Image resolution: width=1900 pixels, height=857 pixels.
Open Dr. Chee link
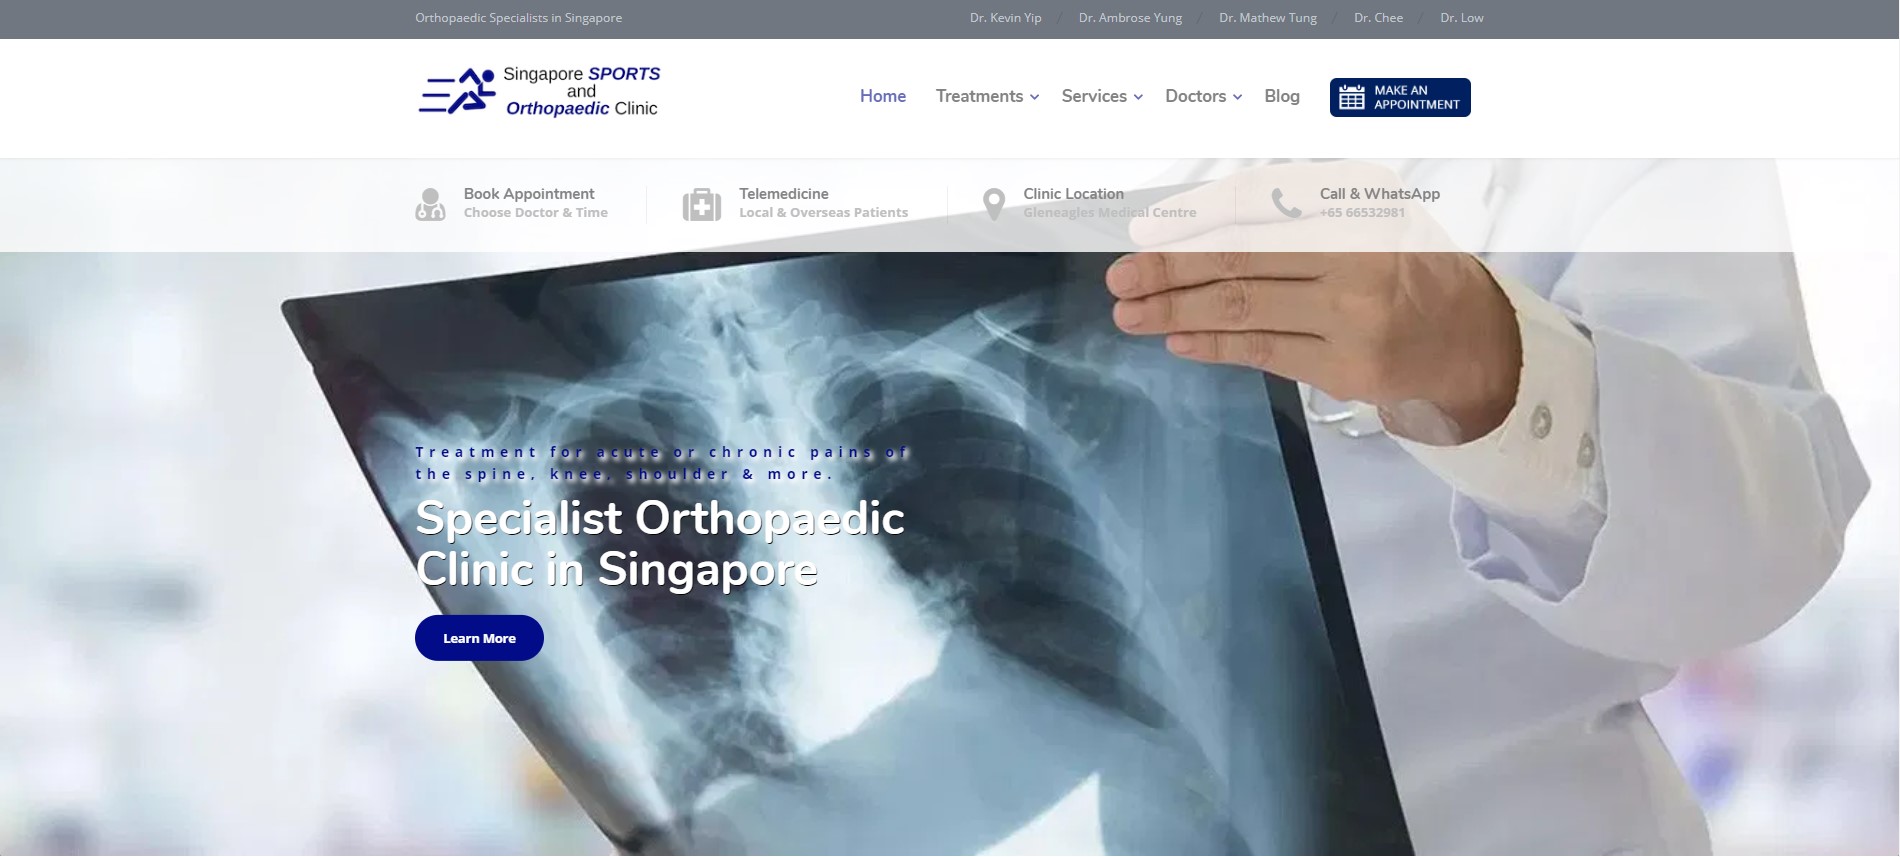[1378, 18]
